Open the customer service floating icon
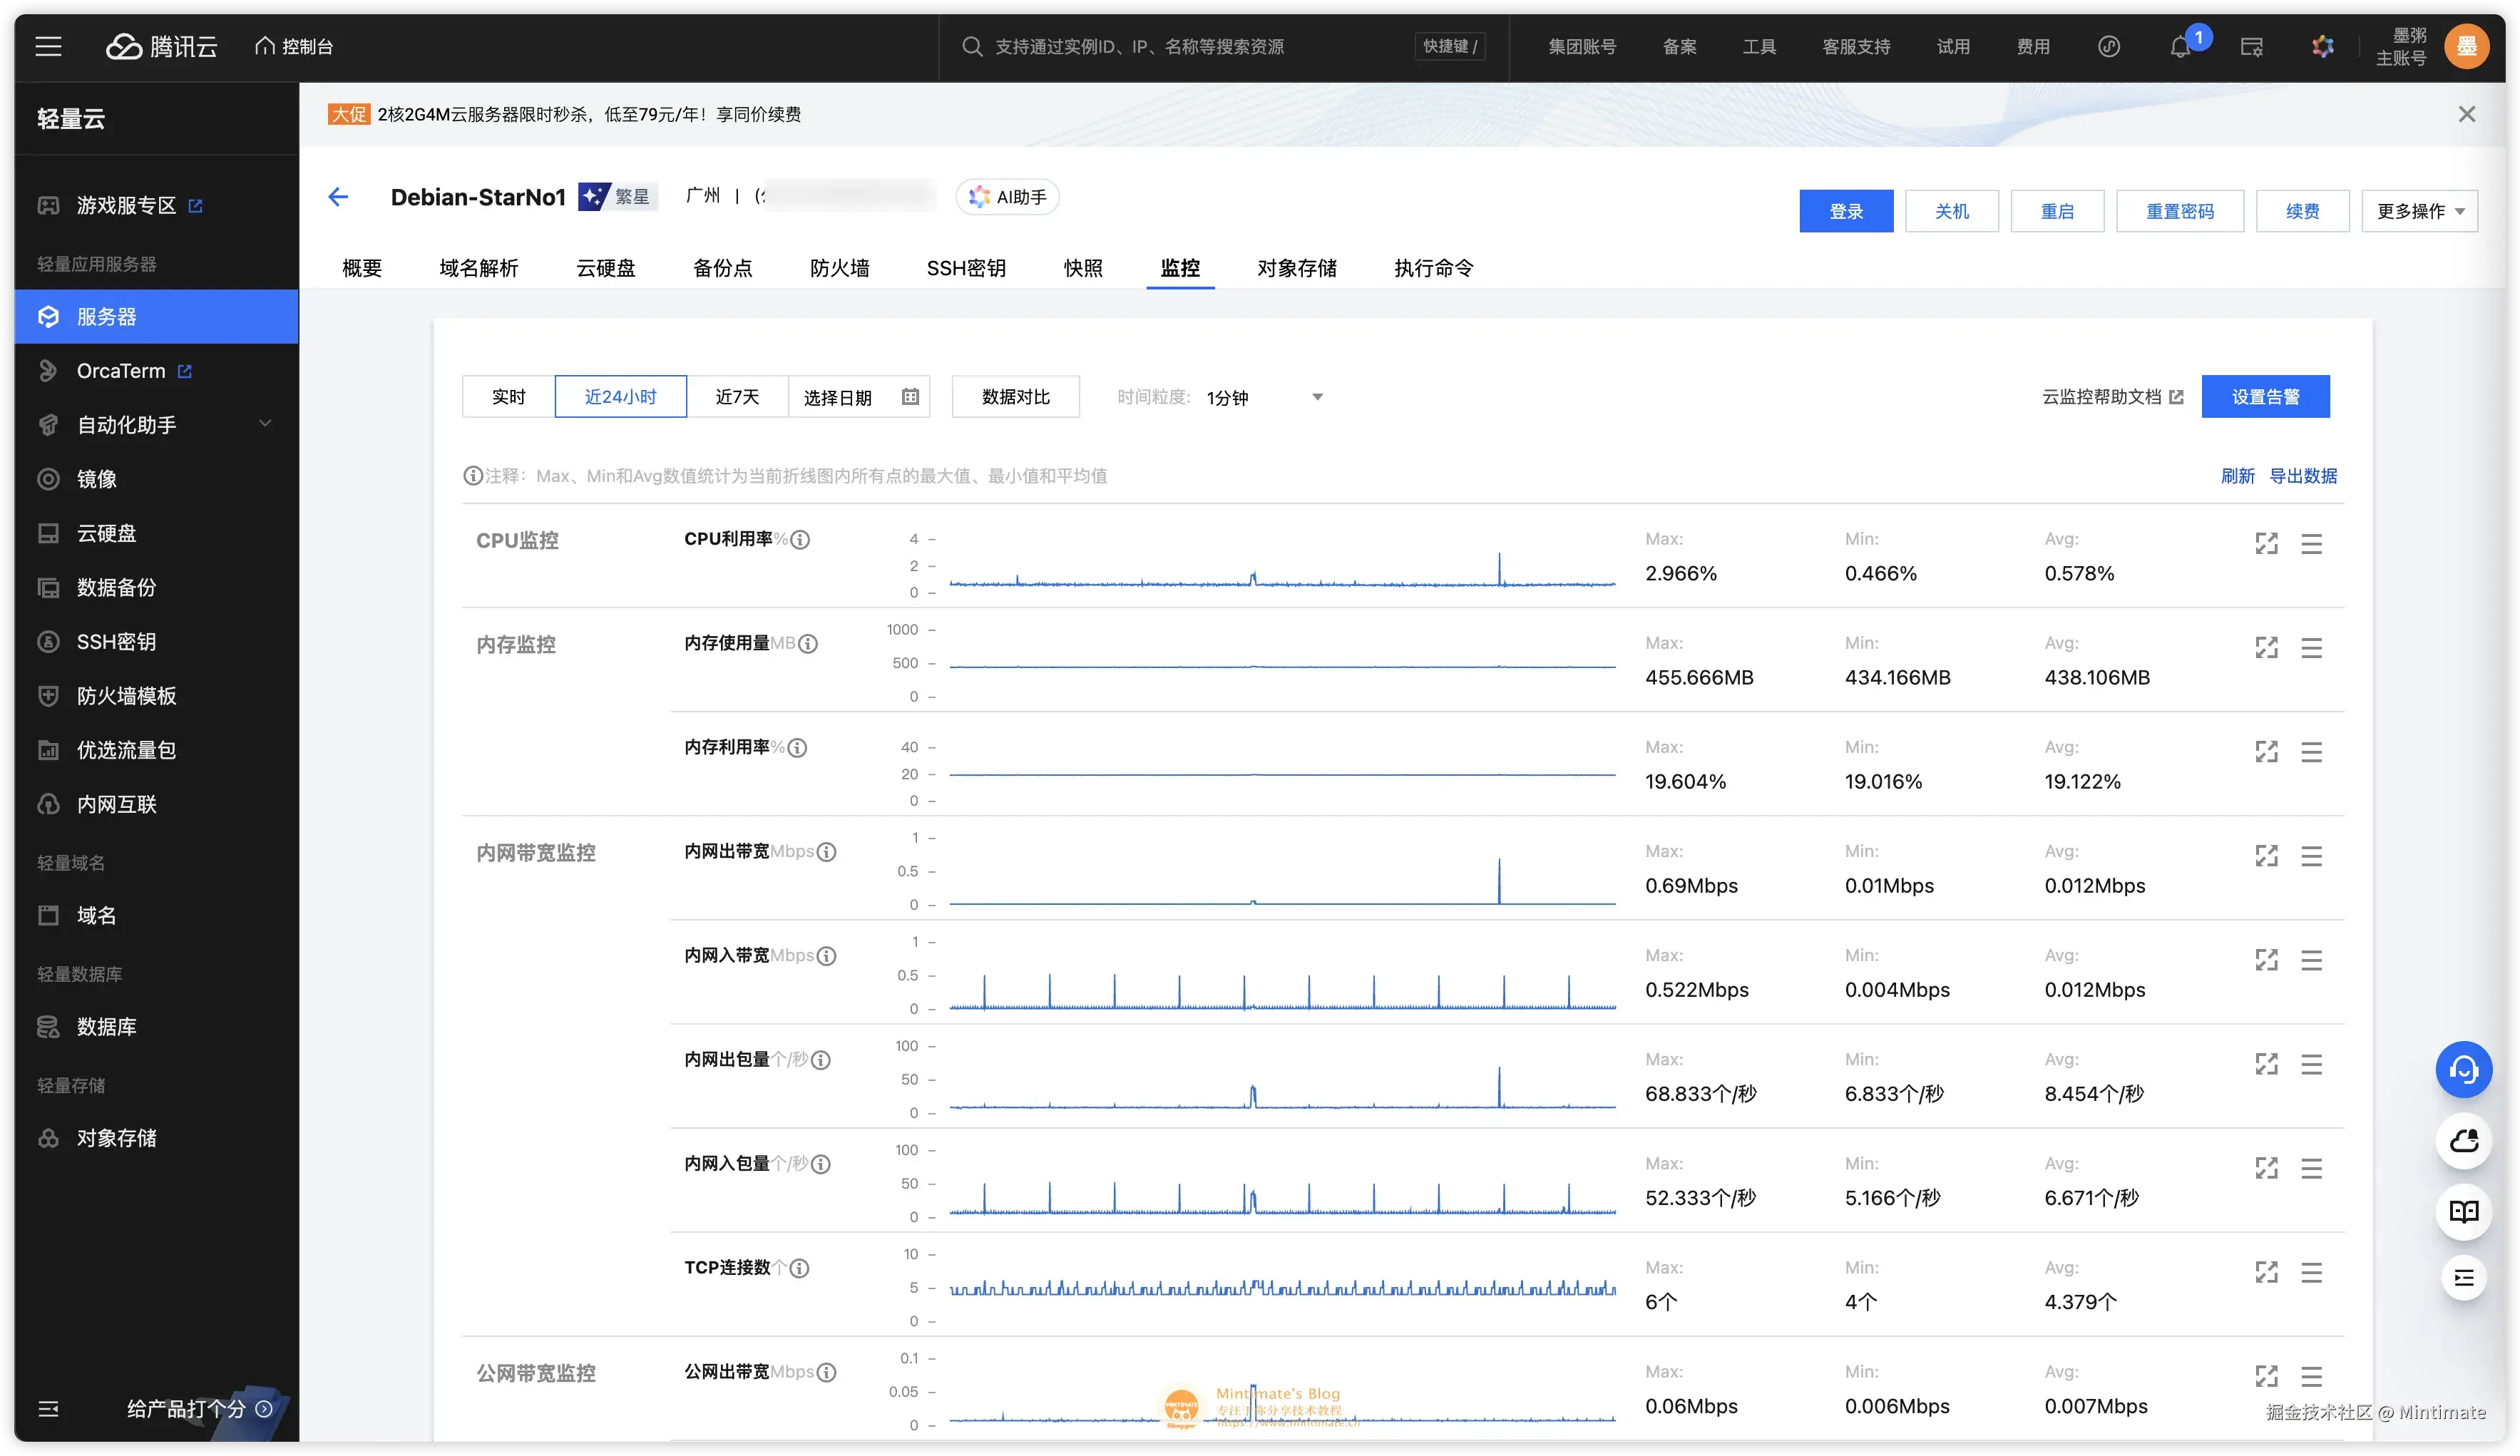The image size is (2520, 1456). click(x=2464, y=1069)
